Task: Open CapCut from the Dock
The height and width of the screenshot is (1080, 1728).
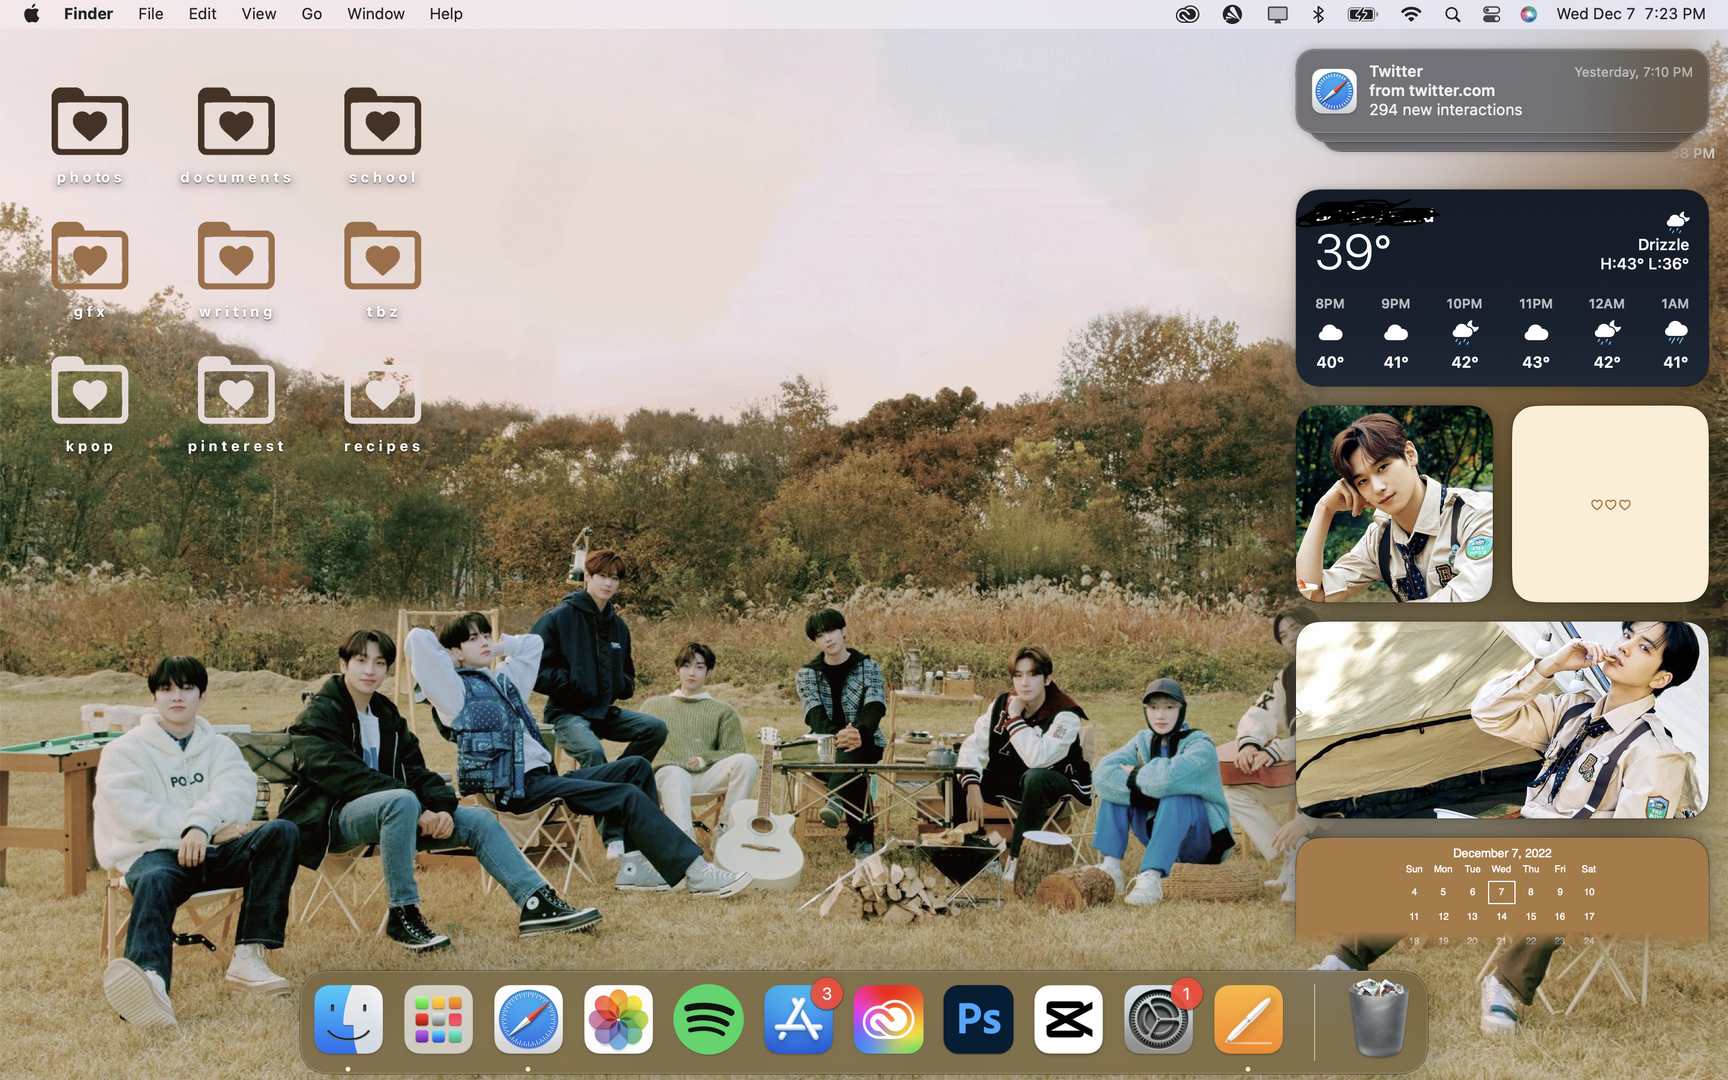Action: (x=1068, y=1020)
